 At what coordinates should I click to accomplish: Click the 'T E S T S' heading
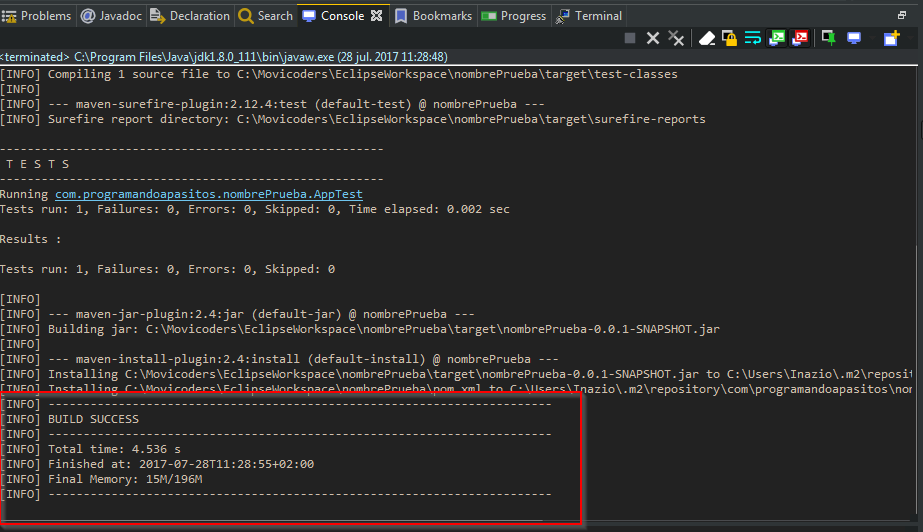(38, 164)
